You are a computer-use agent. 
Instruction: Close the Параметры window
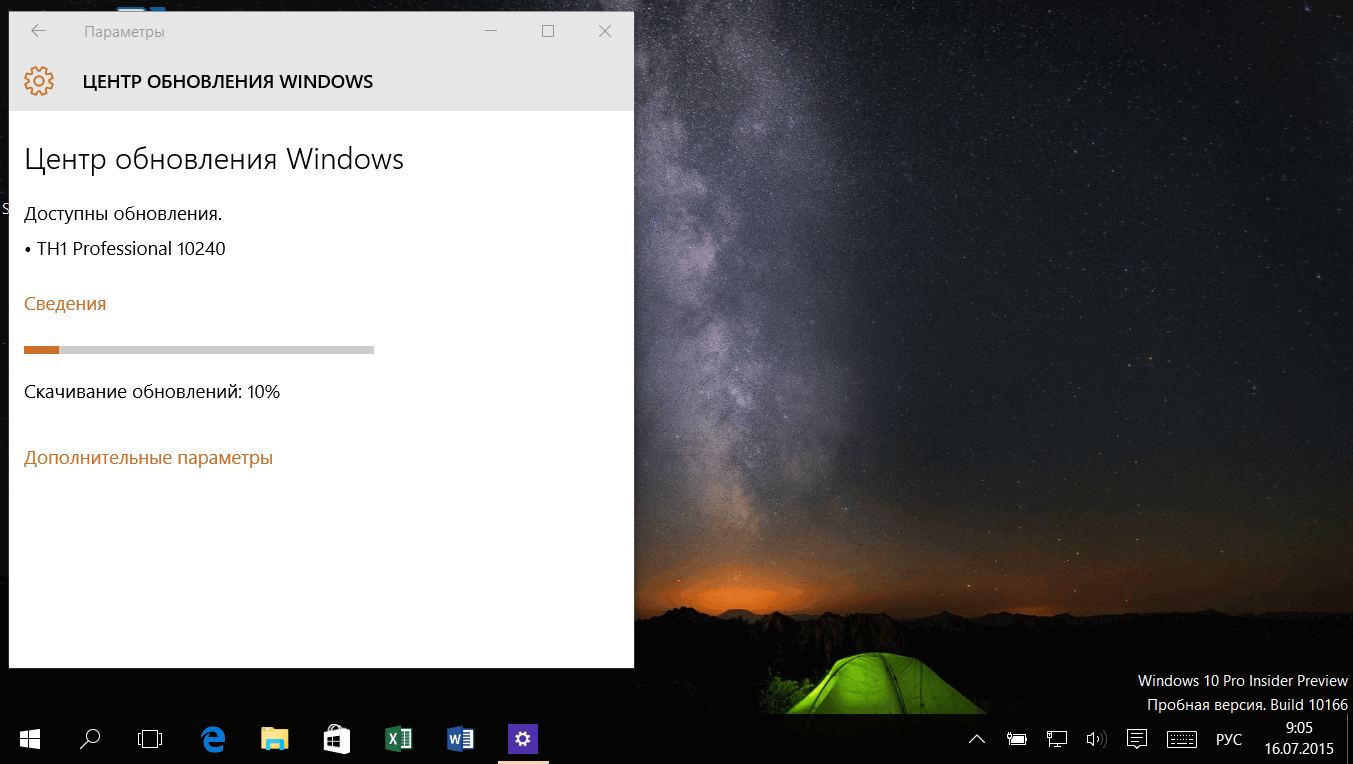click(x=605, y=31)
